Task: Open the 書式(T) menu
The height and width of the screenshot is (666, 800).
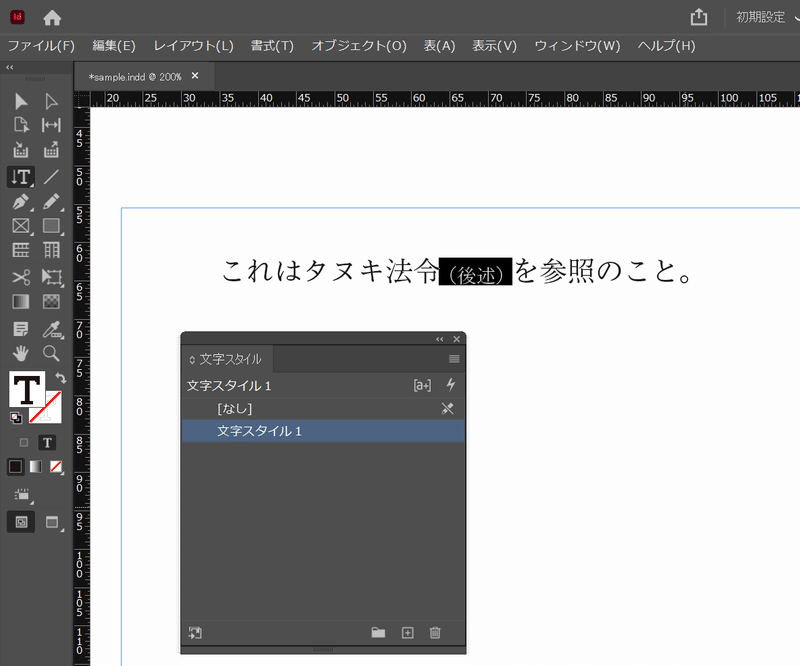Action: tap(272, 46)
